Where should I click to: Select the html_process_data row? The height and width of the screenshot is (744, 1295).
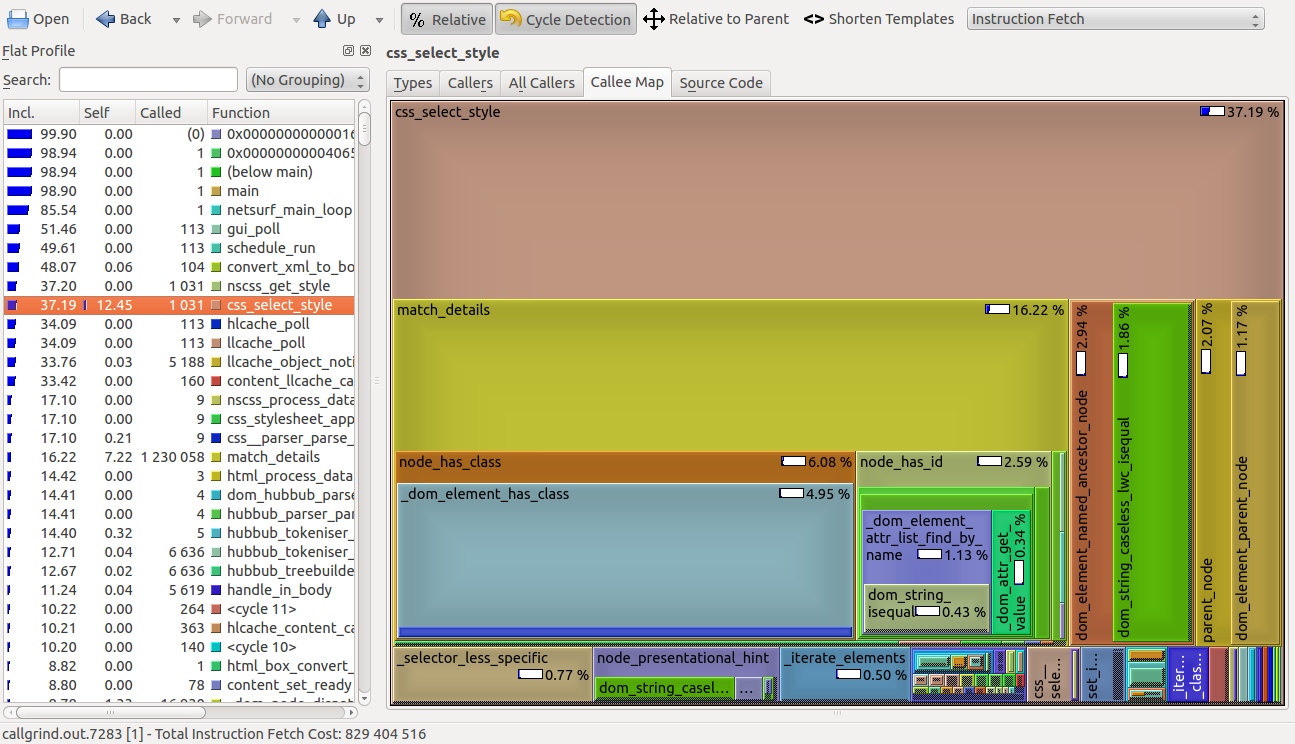179,476
